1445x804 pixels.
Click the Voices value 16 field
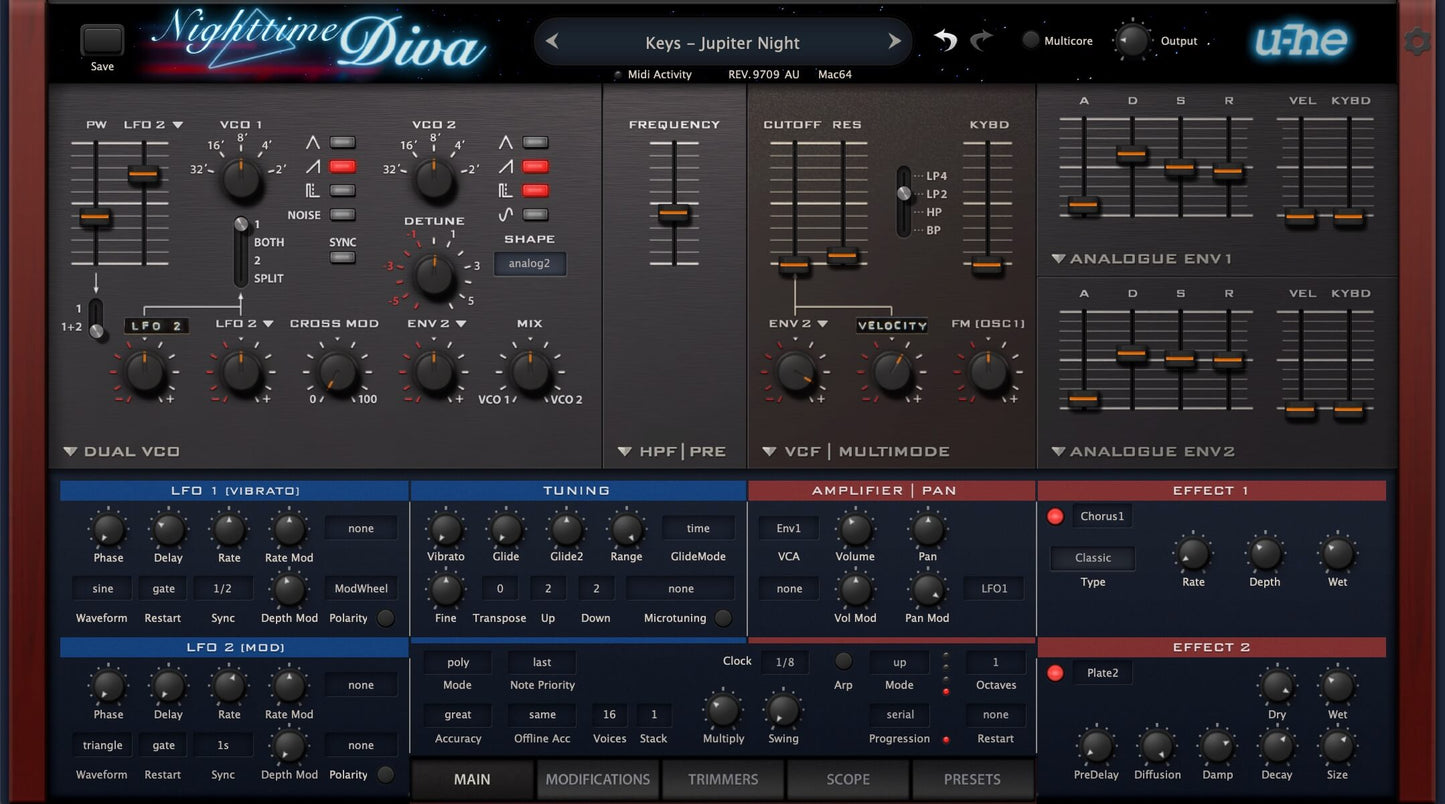point(609,715)
